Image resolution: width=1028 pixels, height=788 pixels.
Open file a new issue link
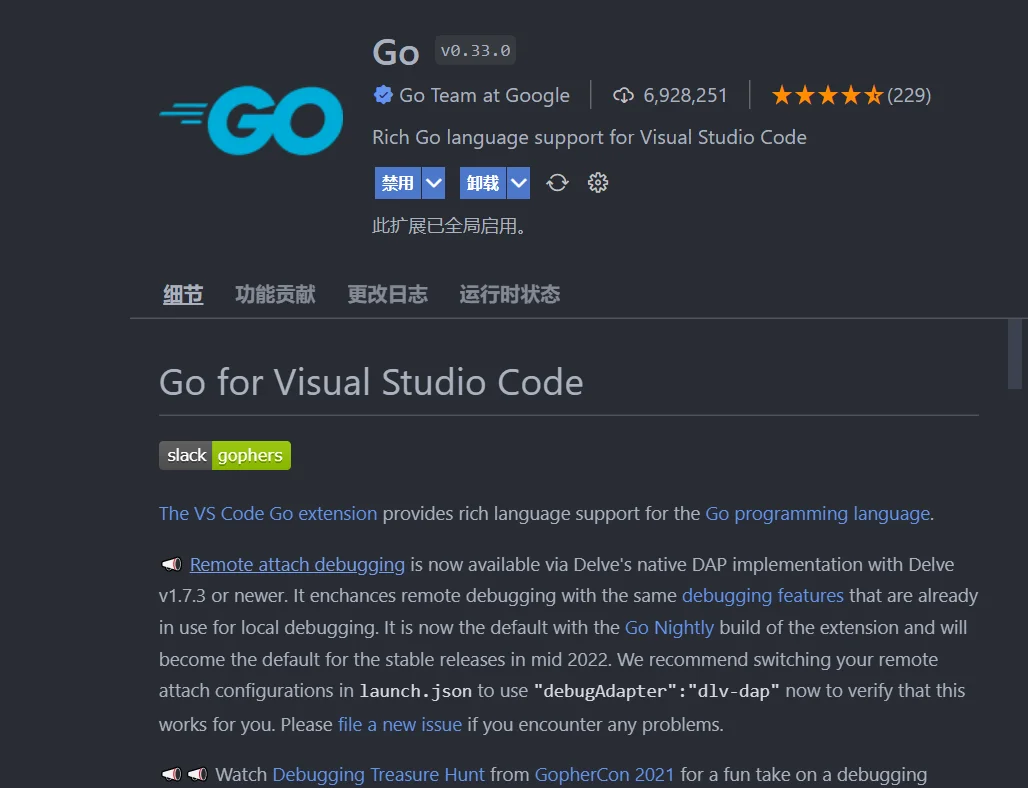(x=400, y=724)
